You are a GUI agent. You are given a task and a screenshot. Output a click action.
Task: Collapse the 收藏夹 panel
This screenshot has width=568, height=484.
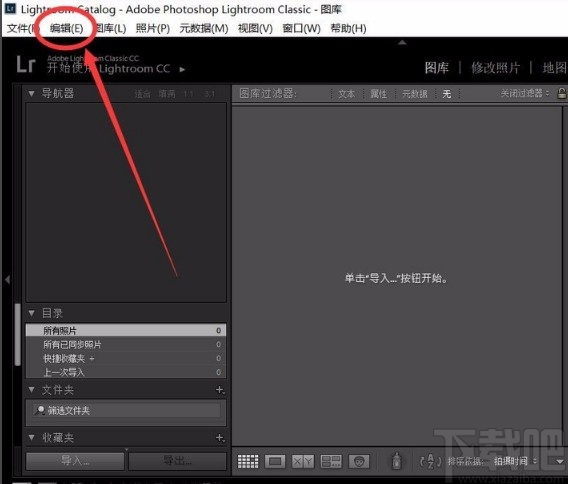pyautogui.click(x=32, y=437)
